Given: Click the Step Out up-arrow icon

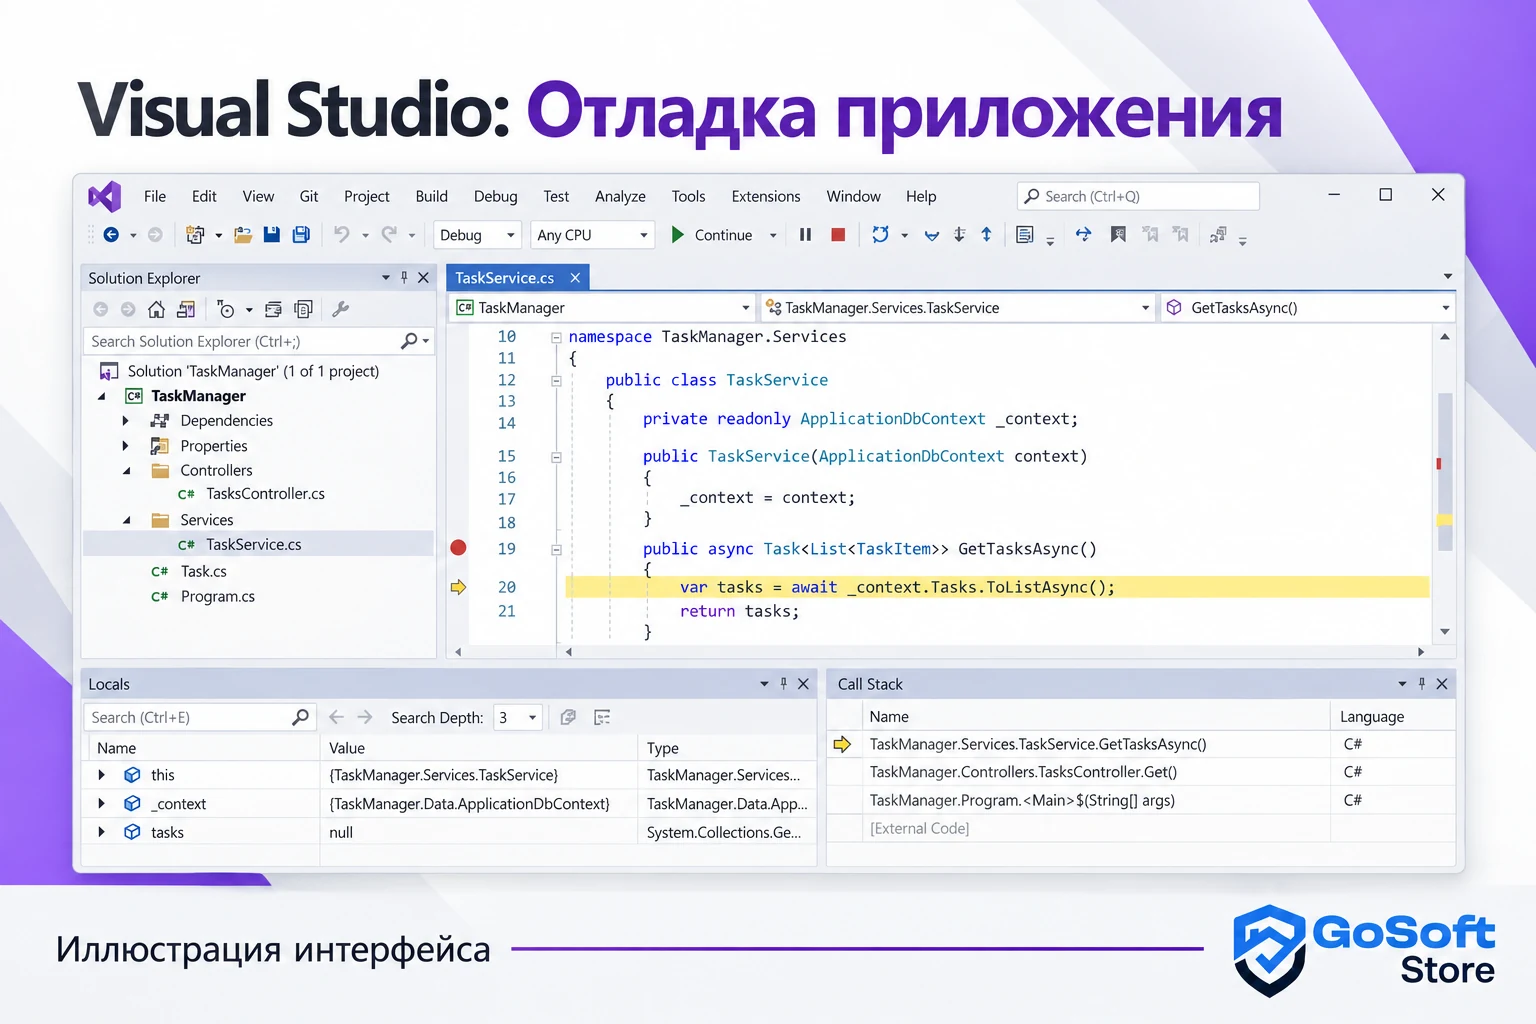Looking at the screenshot, I should click(986, 235).
